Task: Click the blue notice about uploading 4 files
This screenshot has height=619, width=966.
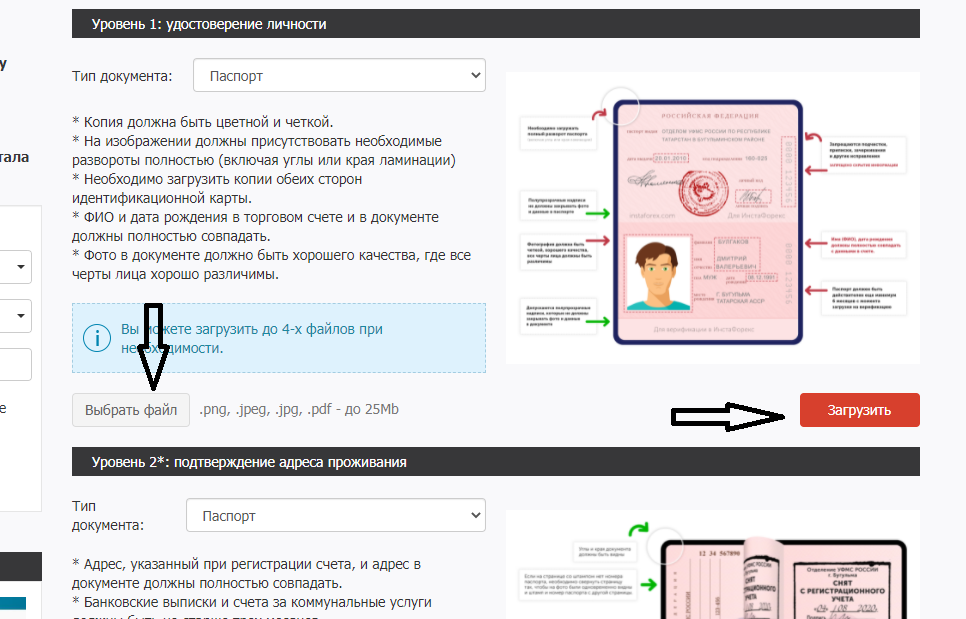Action: [x=279, y=338]
